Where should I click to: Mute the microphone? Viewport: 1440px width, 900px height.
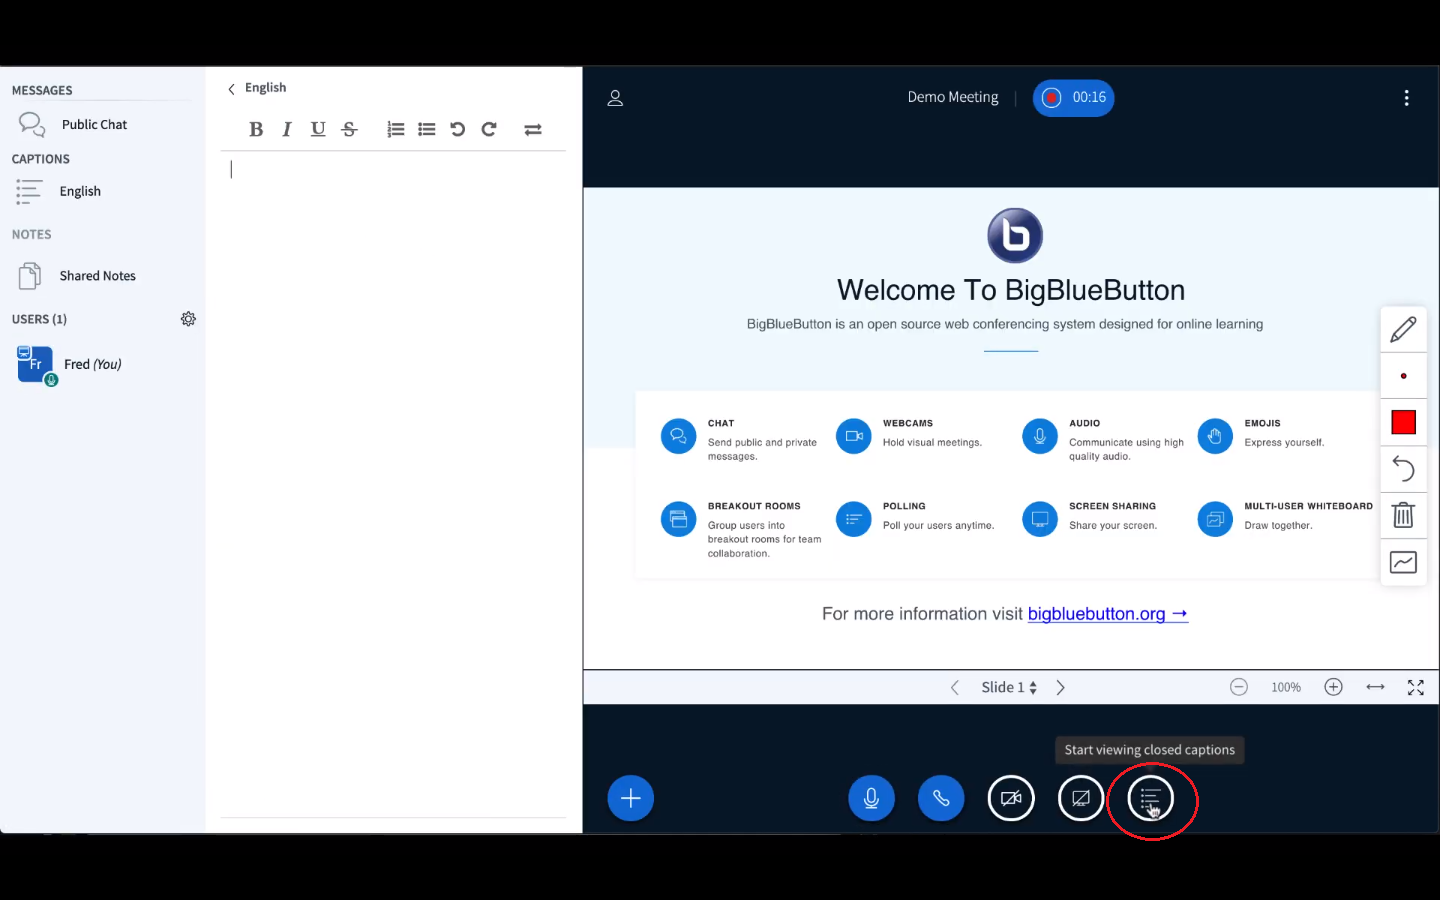pos(871,798)
